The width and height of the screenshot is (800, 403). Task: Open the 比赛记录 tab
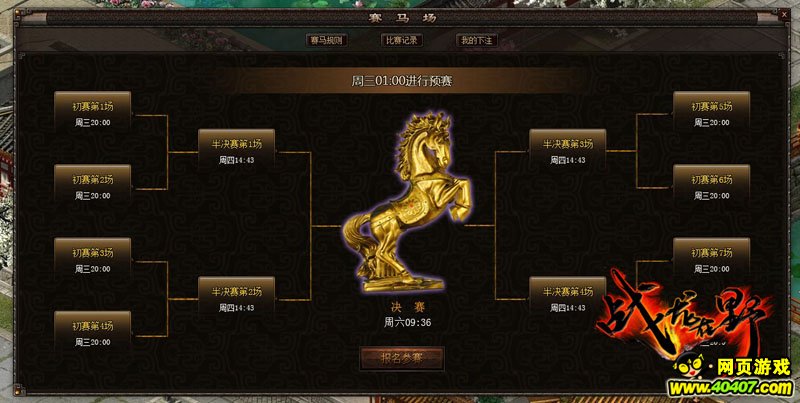click(402, 40)
